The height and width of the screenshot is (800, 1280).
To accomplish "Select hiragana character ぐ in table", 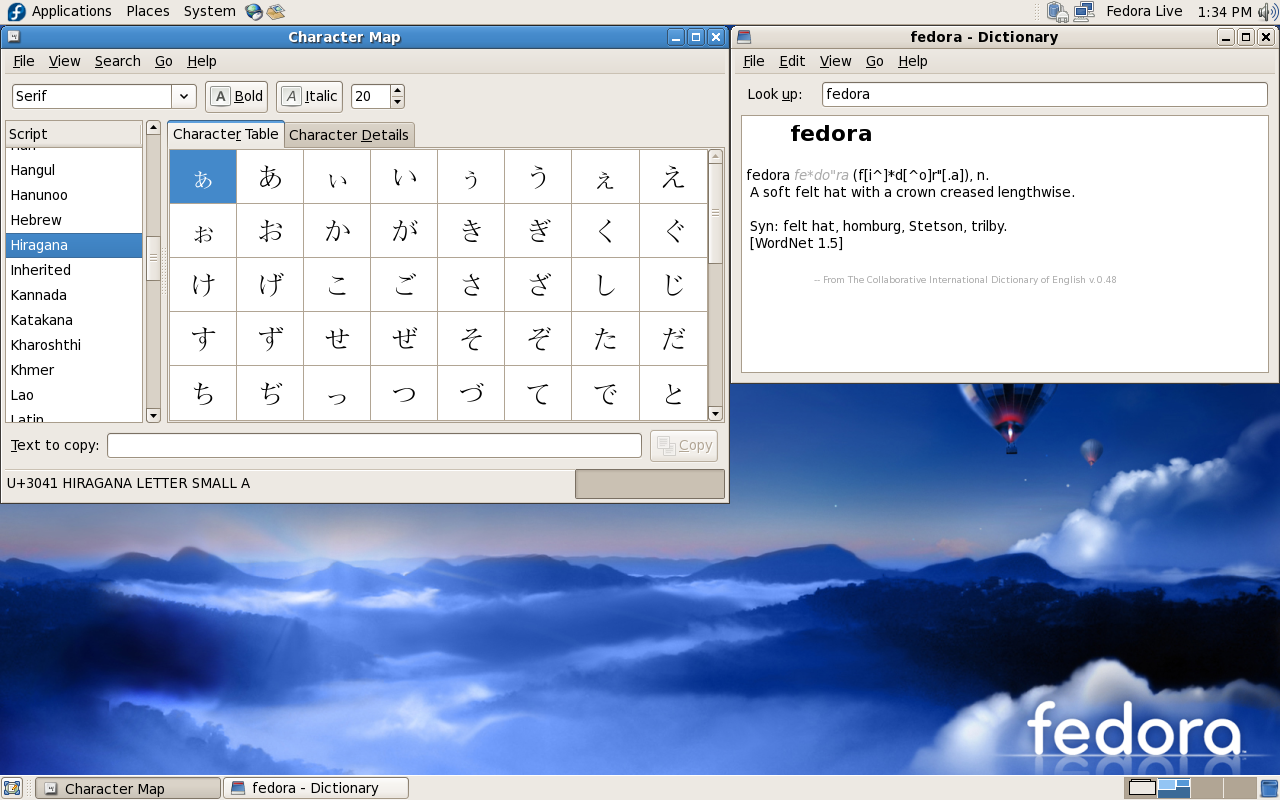I will tap(673, 231).
